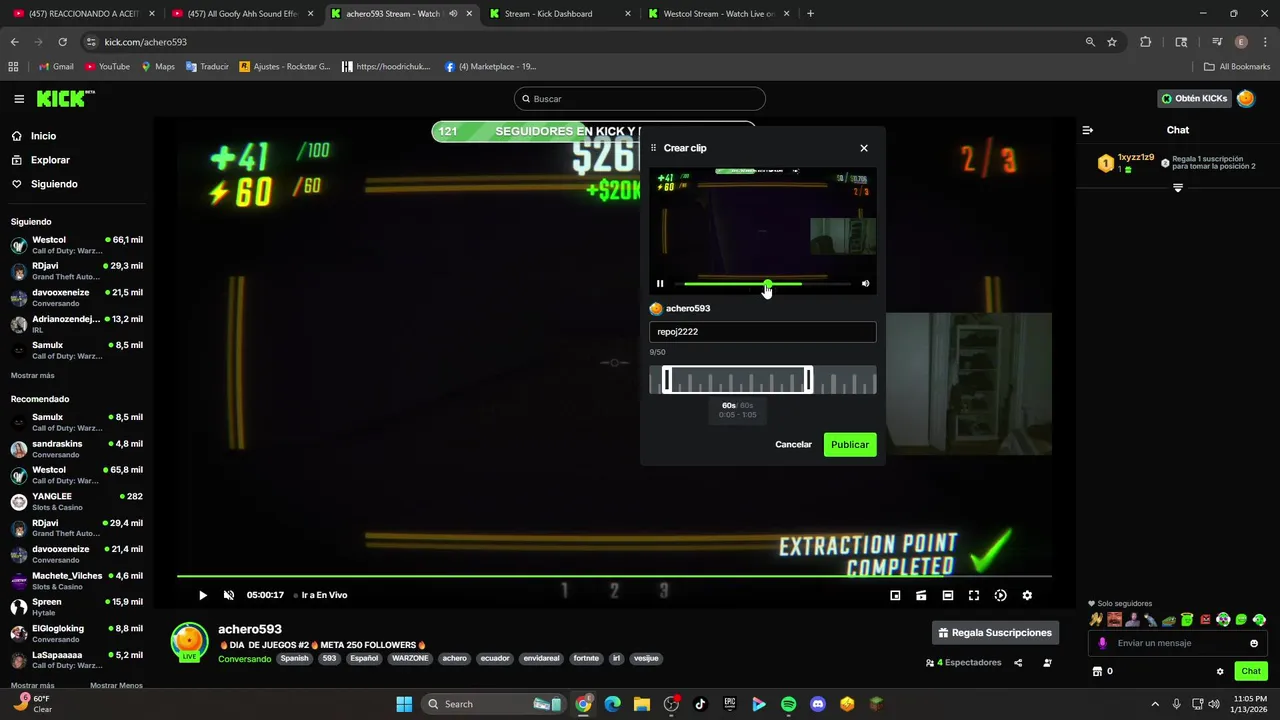Cancel clip creation with Cancelar
The width and height of the screenshot is (1280, 720).
pos(793,444)
